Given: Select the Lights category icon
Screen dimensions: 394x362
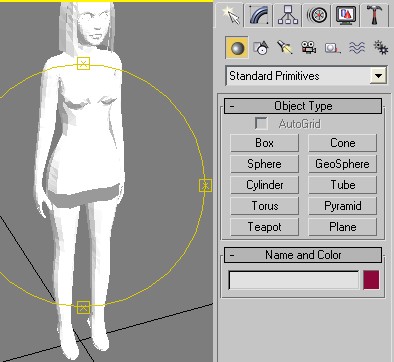Looking at the screenshot, I should [x=284, y=48].
